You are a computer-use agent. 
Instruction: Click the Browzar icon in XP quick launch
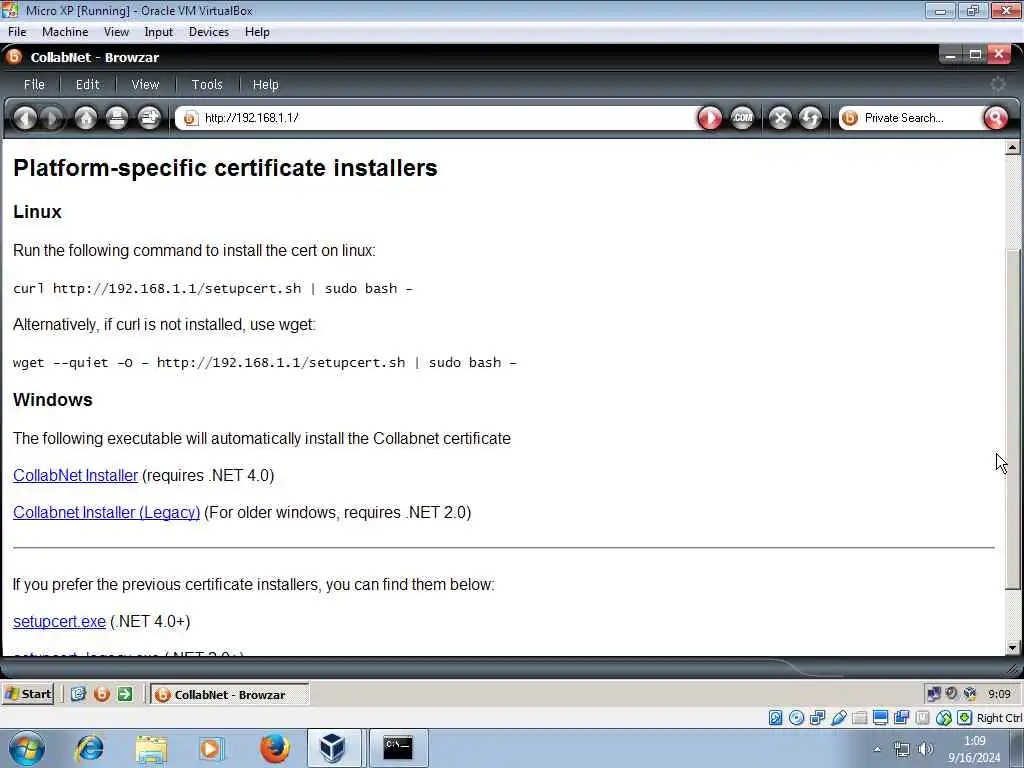[x=101, y=694]
